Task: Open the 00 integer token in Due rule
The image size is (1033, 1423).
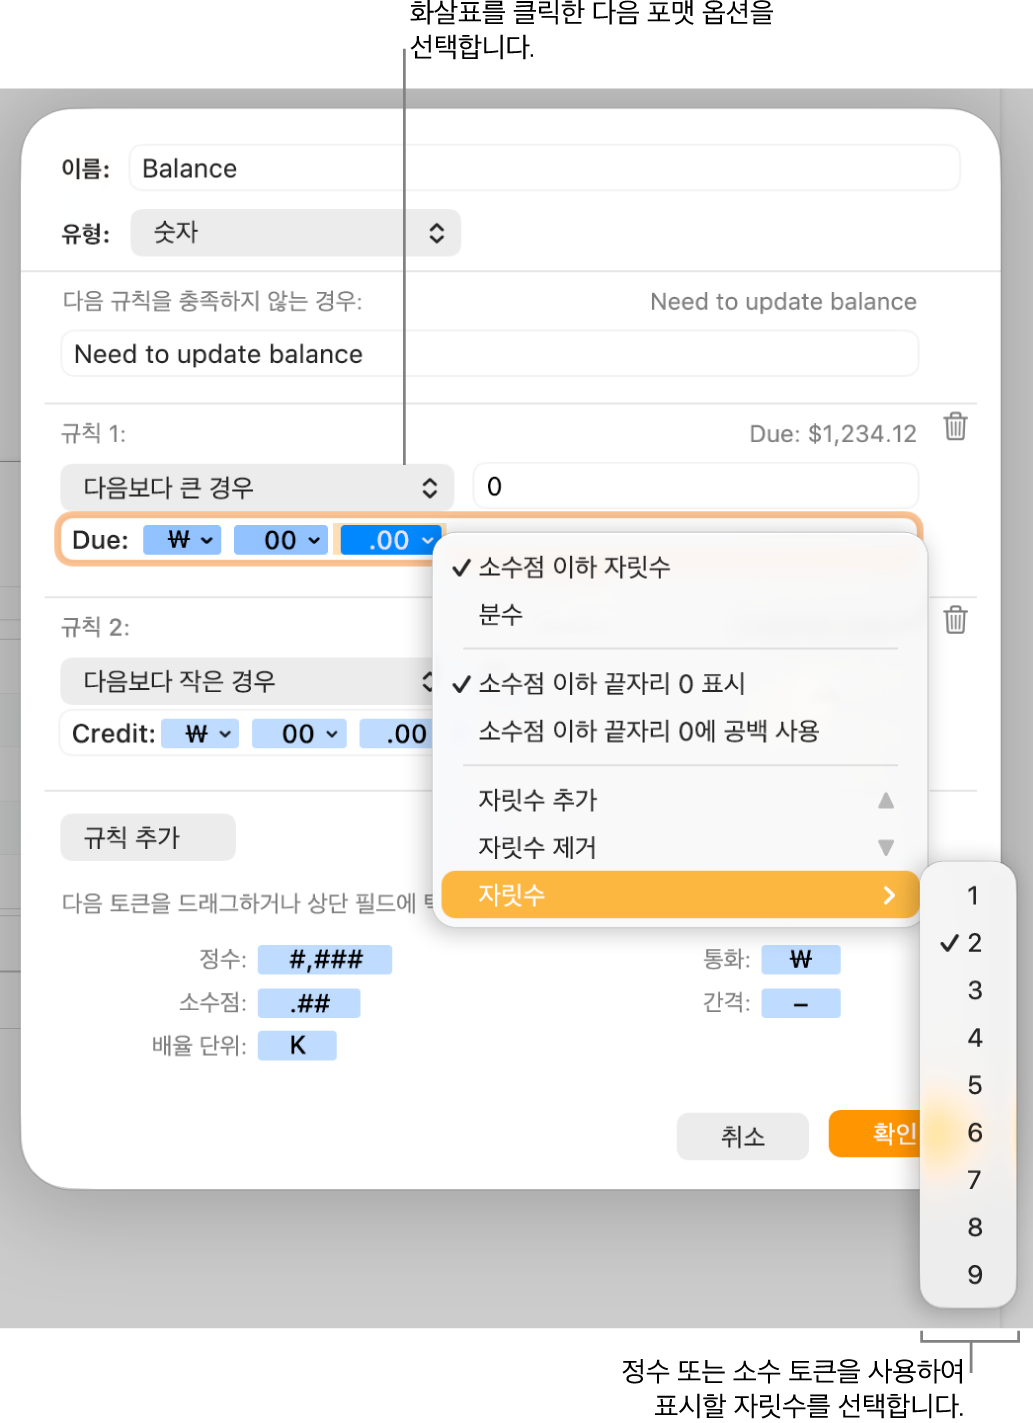Action: 280,540
